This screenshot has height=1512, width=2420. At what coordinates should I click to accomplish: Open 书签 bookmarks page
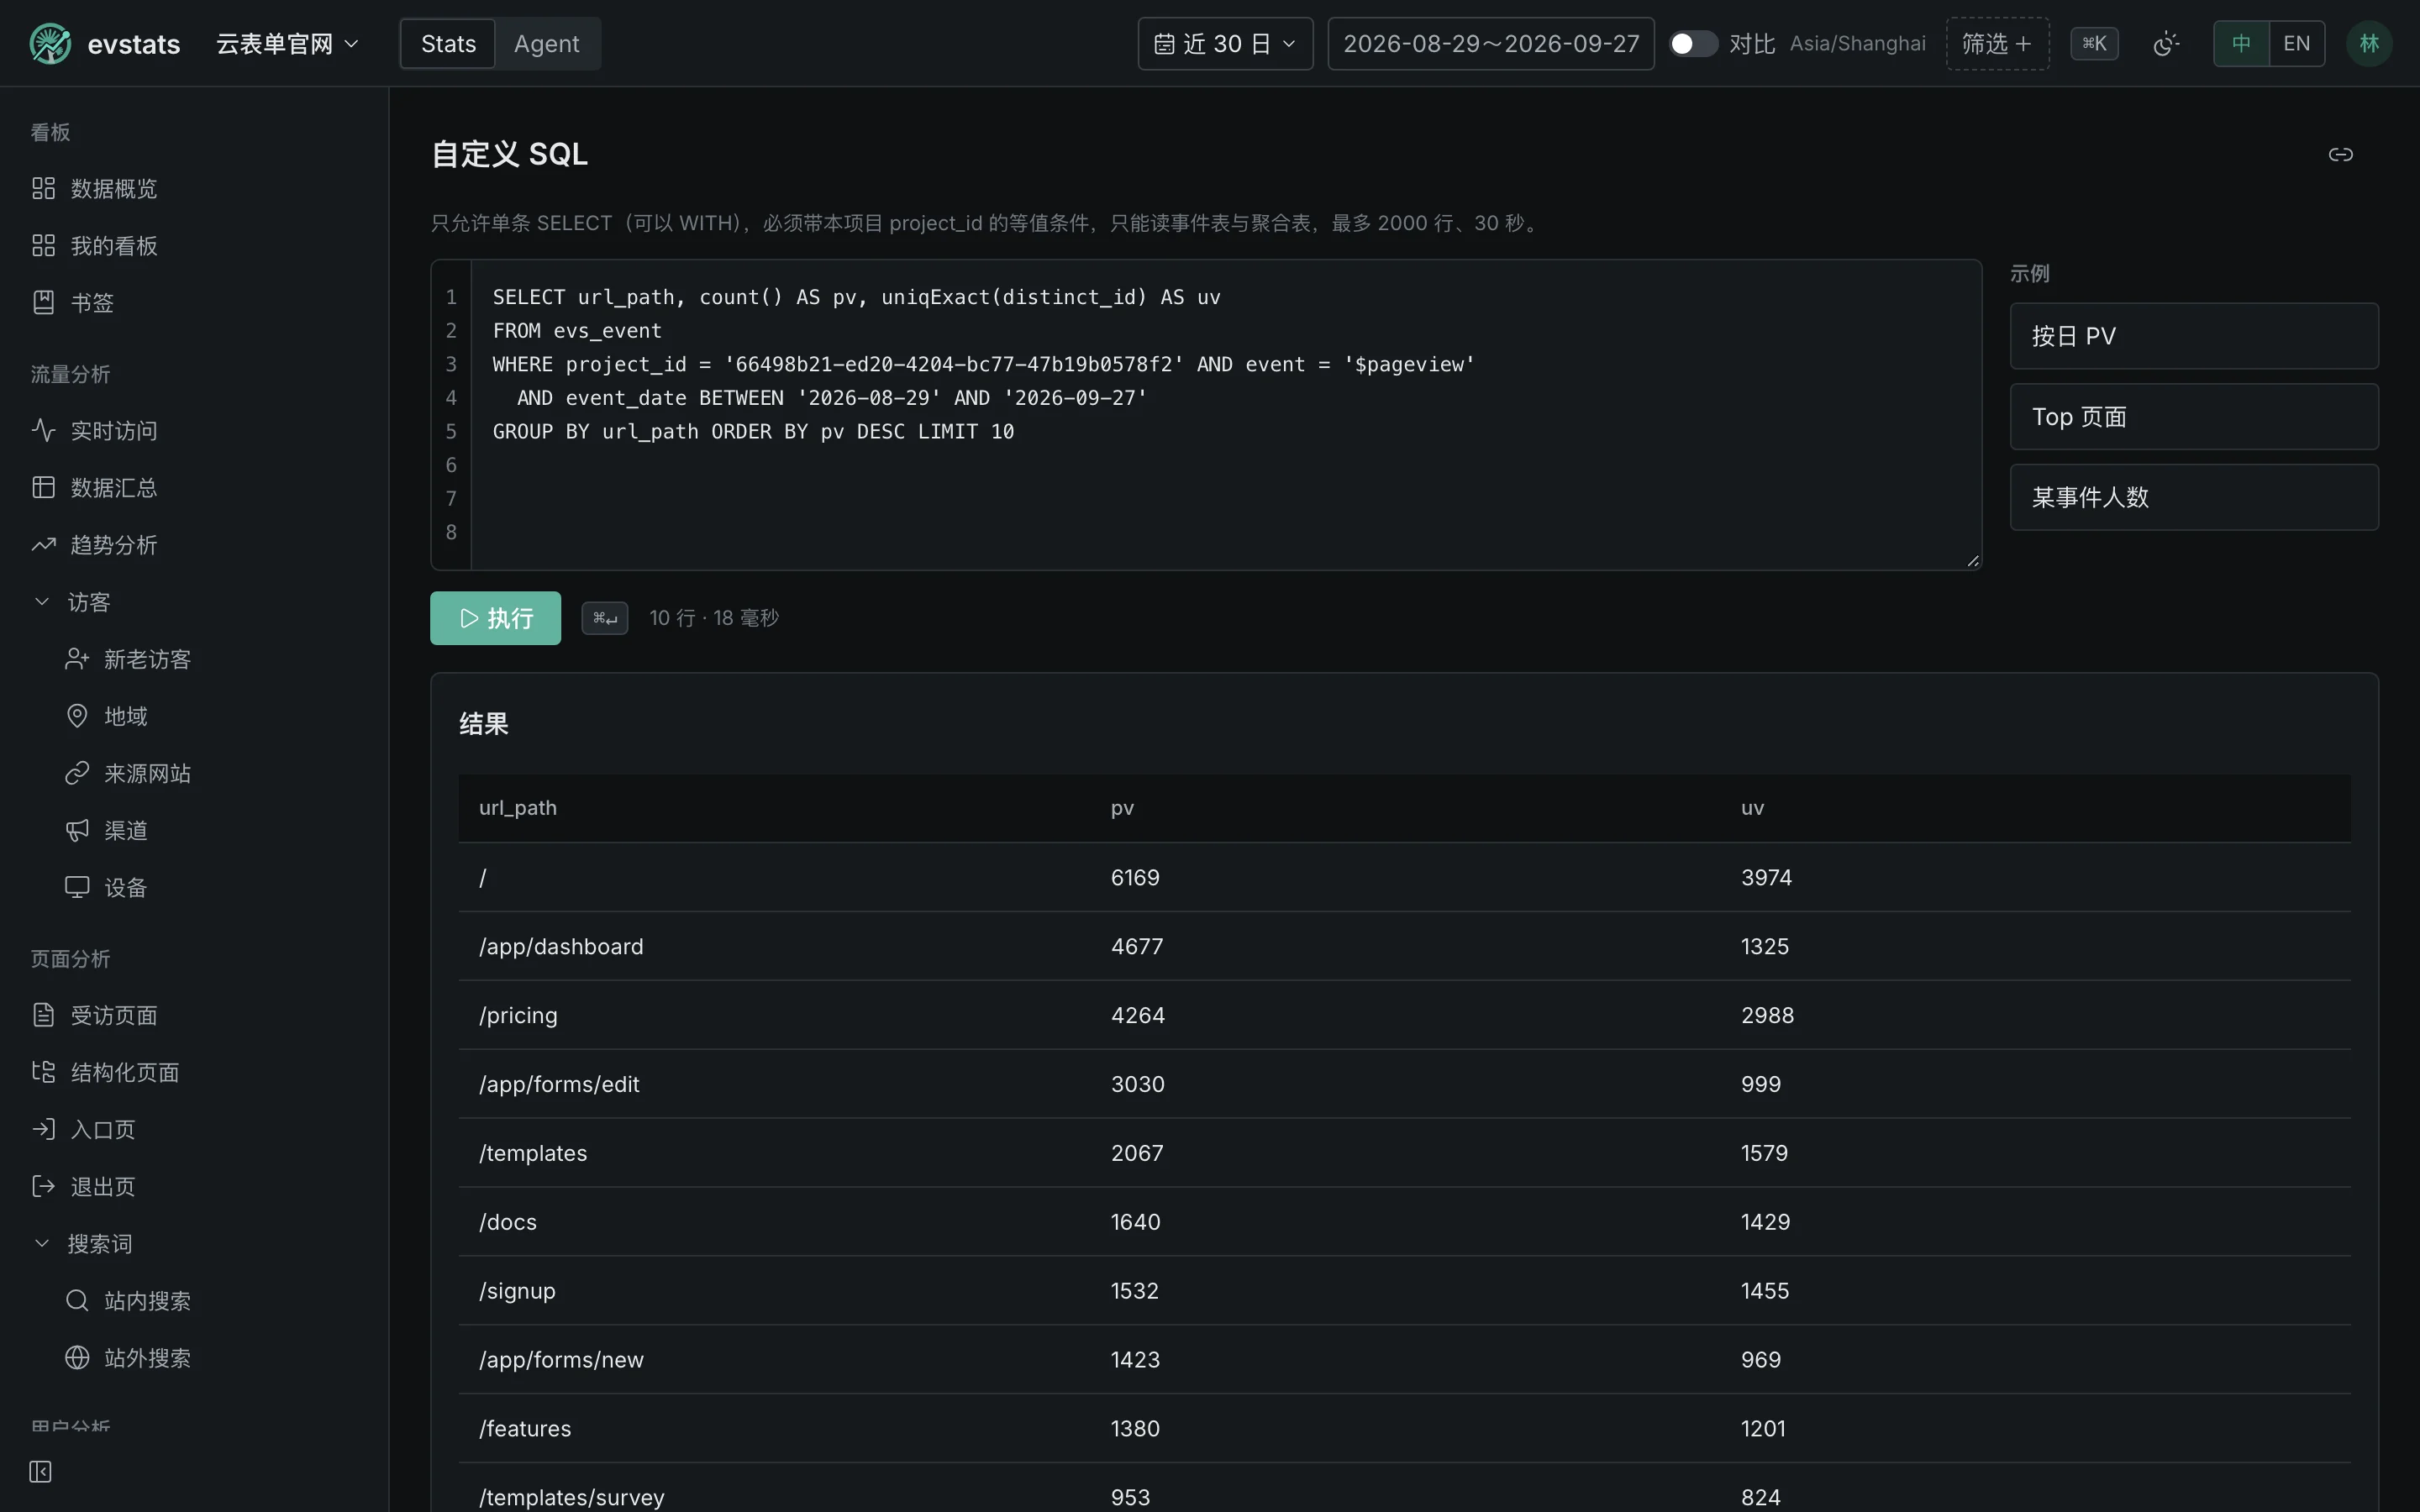(x=194, y=302)
